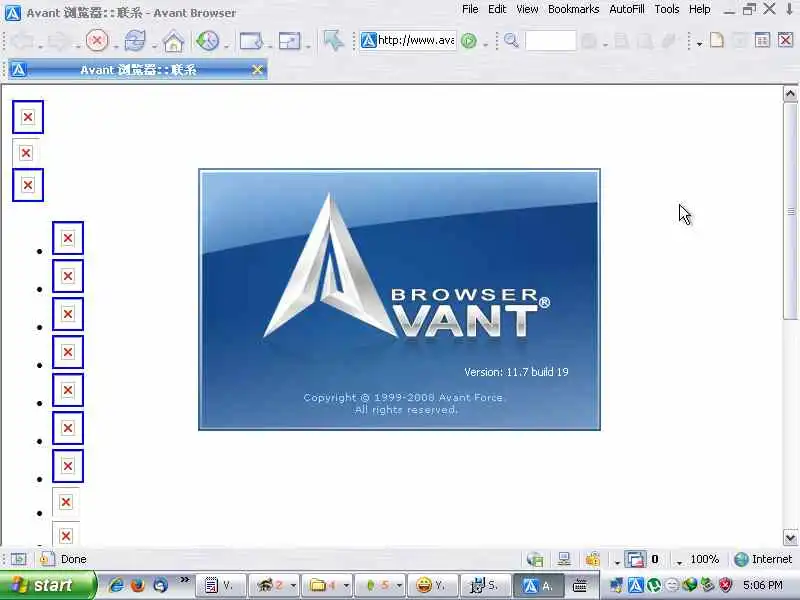Open the Bookmarks menu
The image size is (800, 600).
coord(573,9)
